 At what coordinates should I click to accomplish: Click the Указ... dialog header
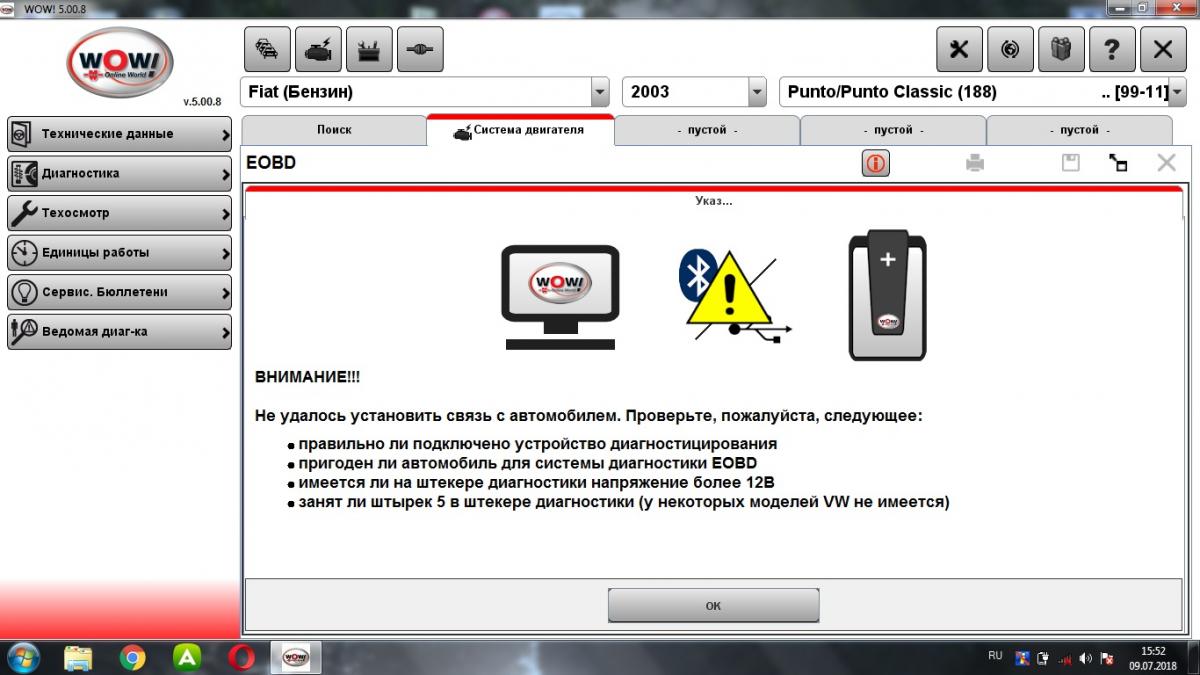pos(713,201)
